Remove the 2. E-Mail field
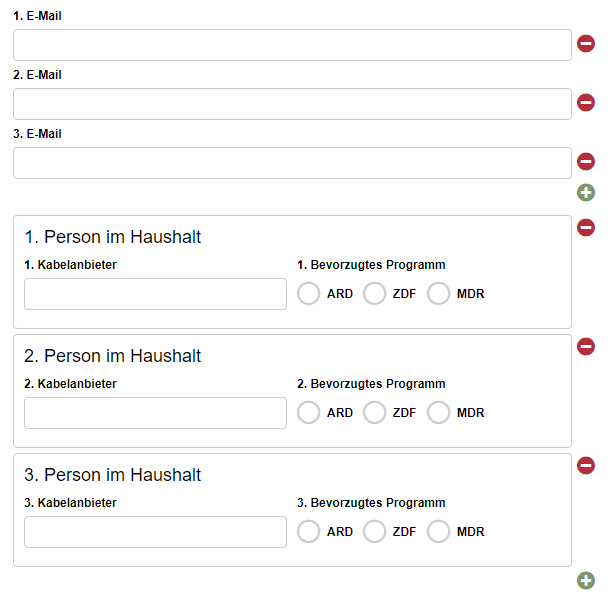 (586, 102)
